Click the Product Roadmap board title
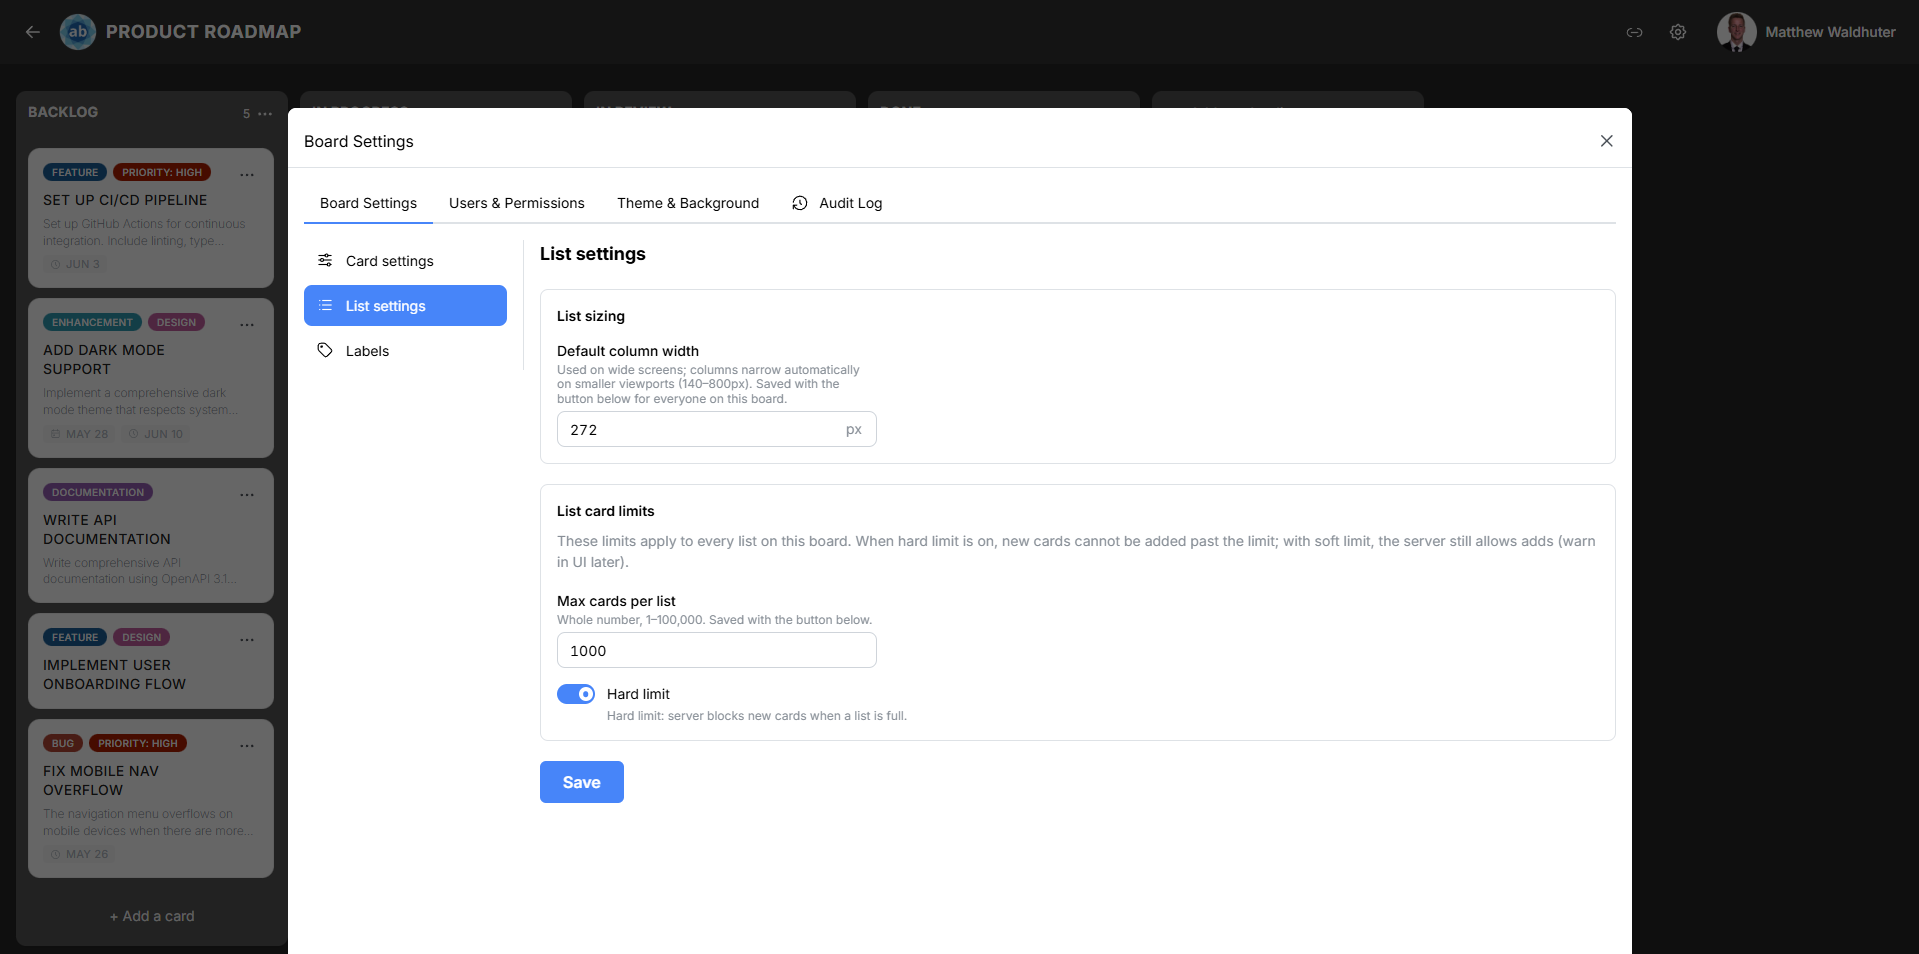 pos(203,32)
